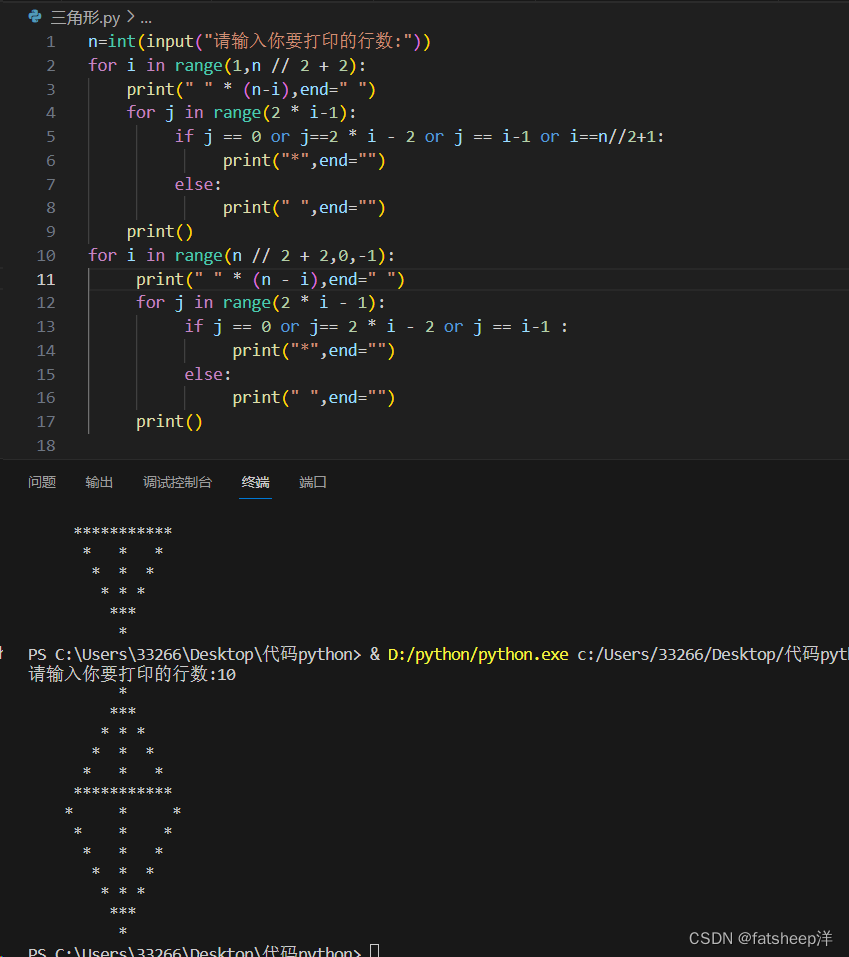Click the line 'for i in range(n // 2 + 2,0,-1):'
Screen dimensions: 849x957
click(x=242, y=255)
